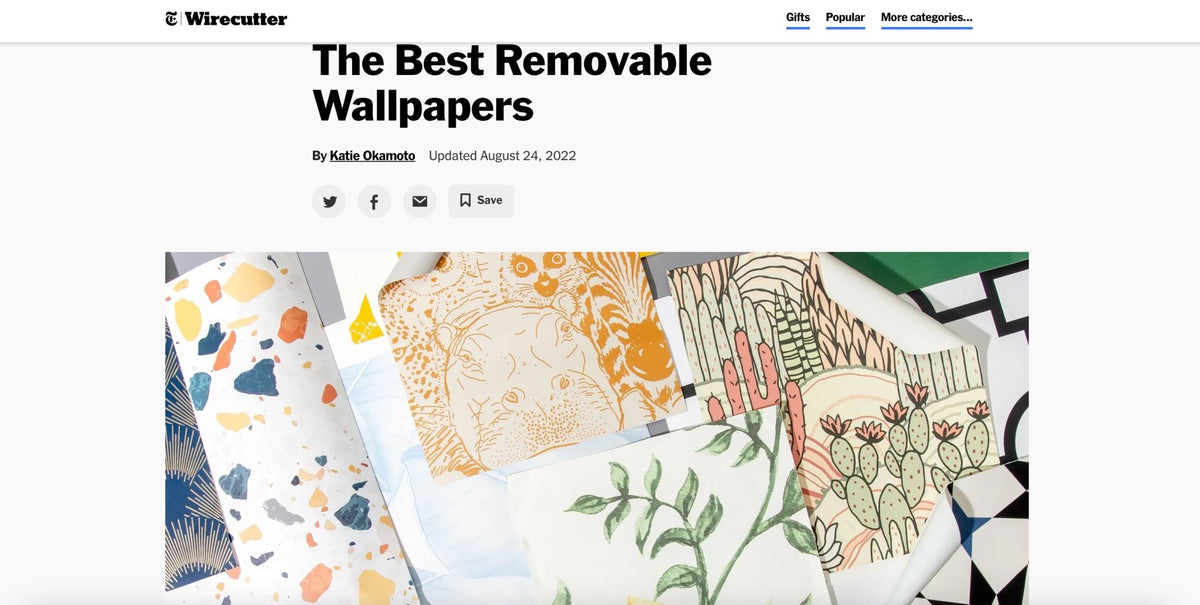The image size is (1200, 605).
Task: Open the Wirecutter home logo
Action: pyautogui.click(x=236, y=18)
